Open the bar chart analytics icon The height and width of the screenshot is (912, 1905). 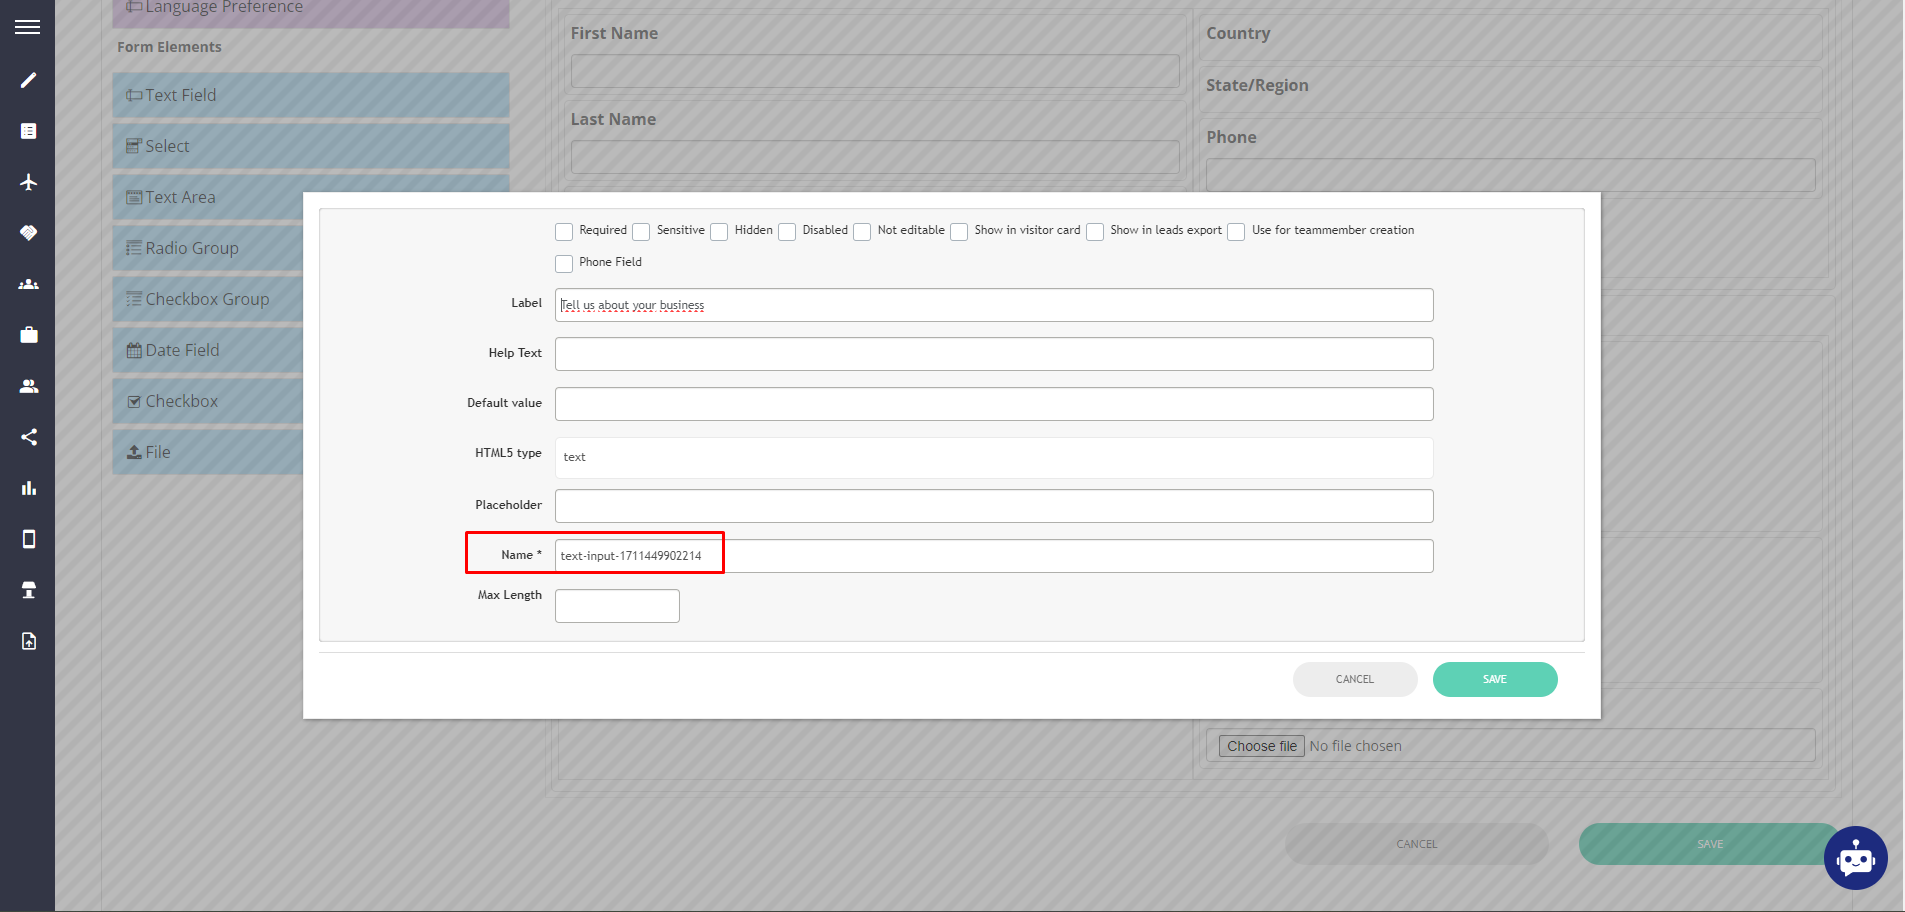pyautogui.click(x=27, y=488)
